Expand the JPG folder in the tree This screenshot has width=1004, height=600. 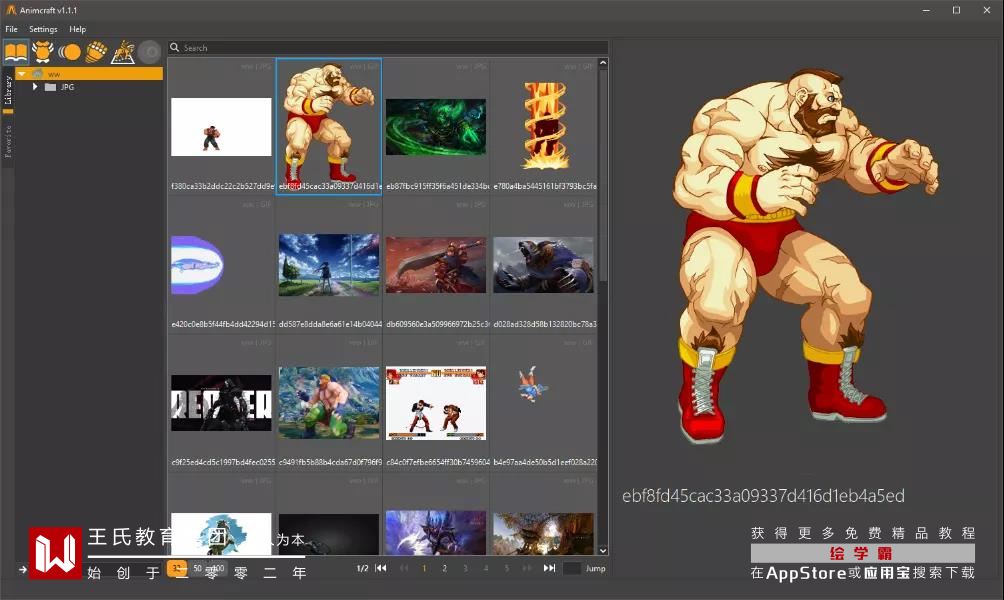pos(35,86)
